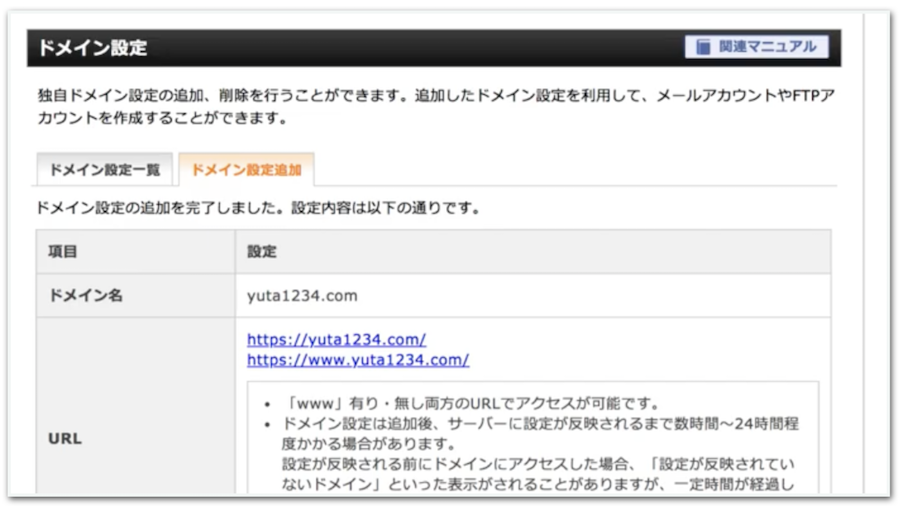Click the 数時間～24時間程度 bullet note

(x=540, y=424)
